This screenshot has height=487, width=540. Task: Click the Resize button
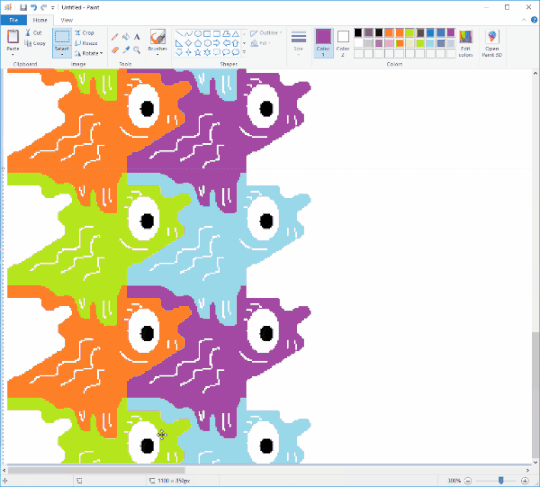[86, 43]
